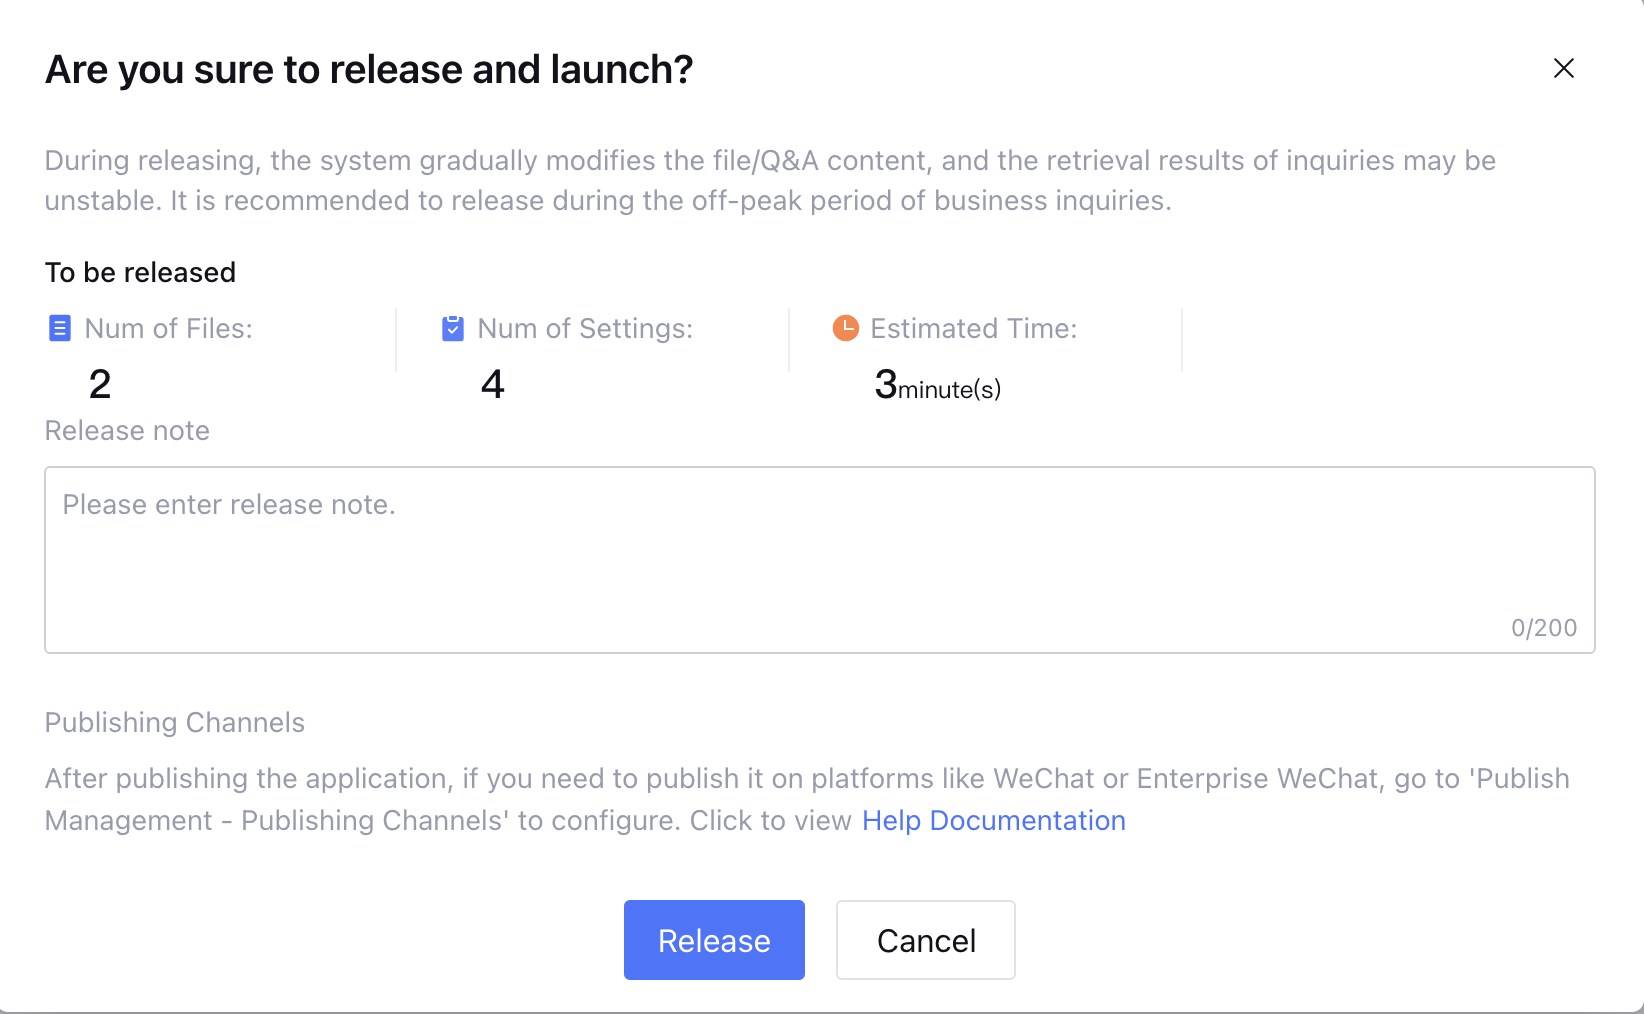Click the Num of Settings label
Screen dimensions: 1644x1014
tap(585, 329)
